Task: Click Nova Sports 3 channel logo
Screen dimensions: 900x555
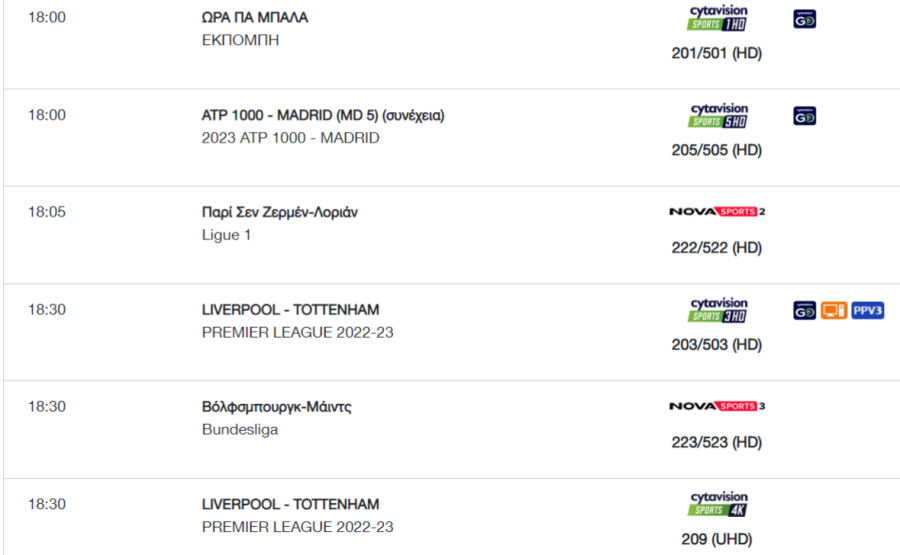Action: click(717, 406)
